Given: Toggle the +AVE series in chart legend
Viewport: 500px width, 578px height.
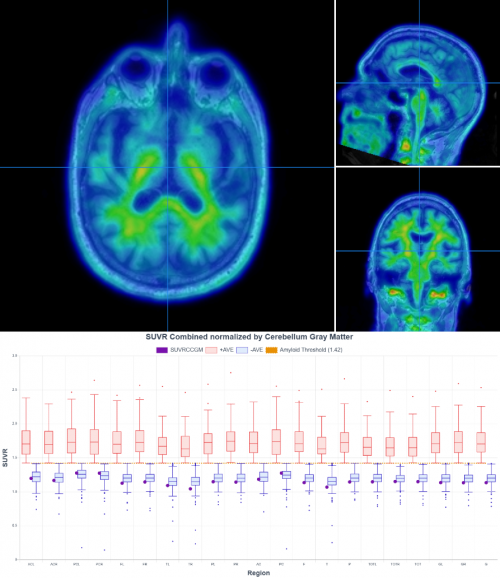Looking at the screenshot, I should 219,350.
